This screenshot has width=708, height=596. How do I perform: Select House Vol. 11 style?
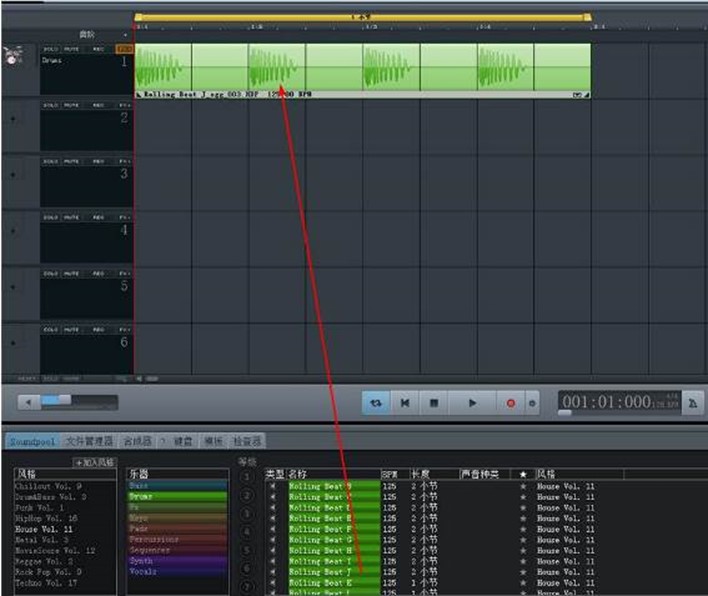tap(43, 529)
